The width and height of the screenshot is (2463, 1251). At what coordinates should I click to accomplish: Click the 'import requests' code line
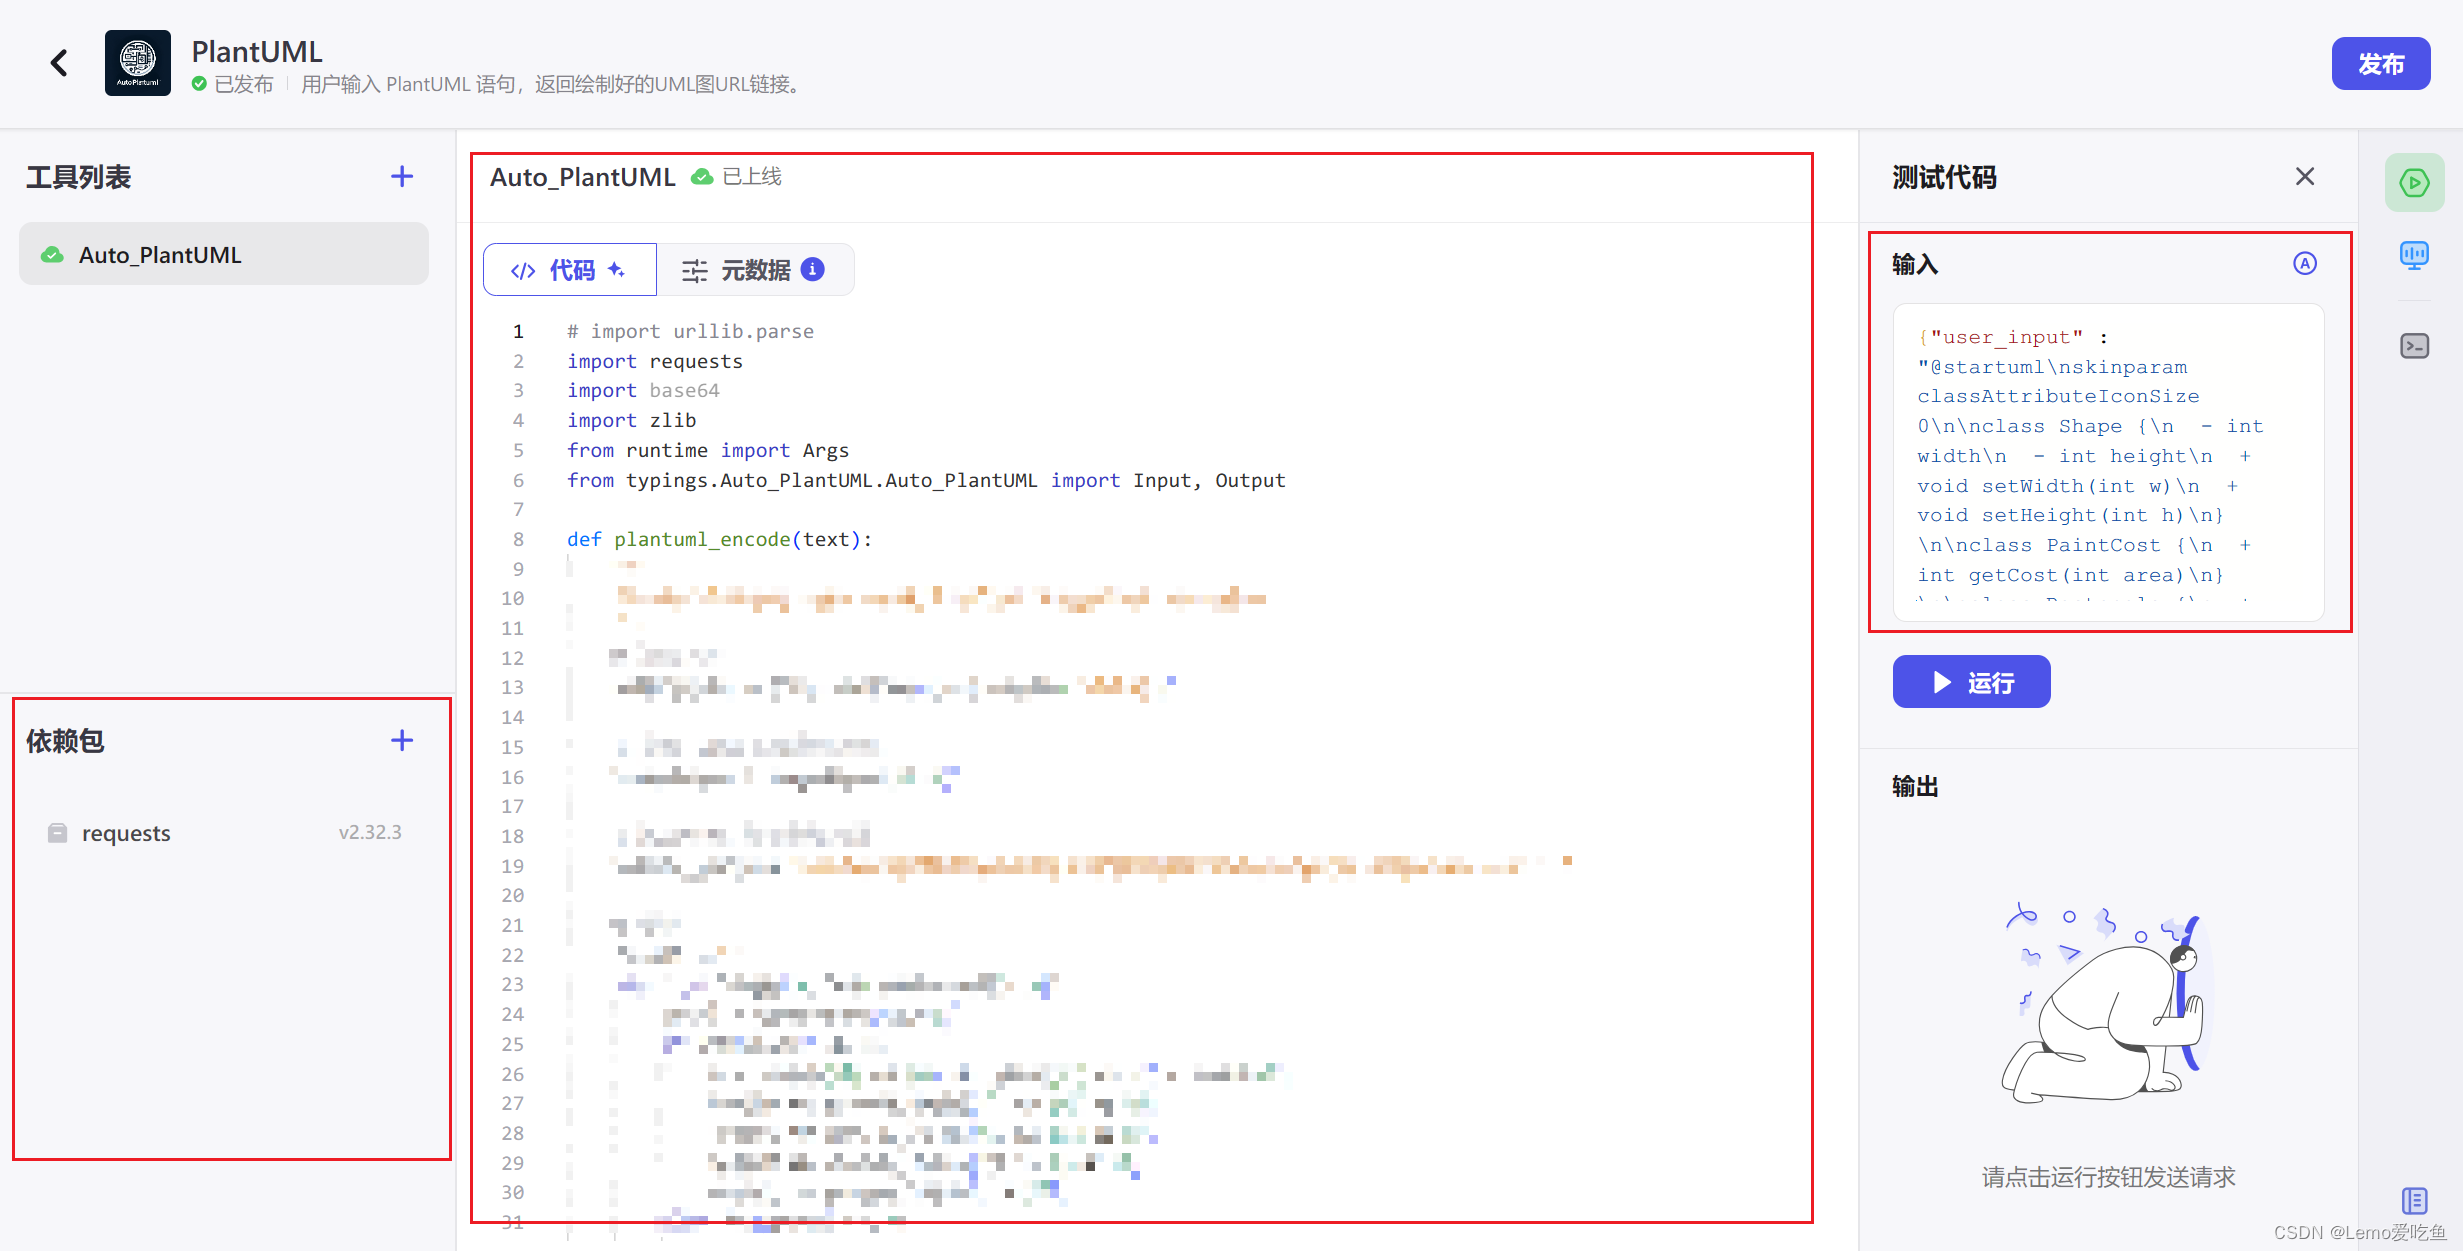[655, 361]
